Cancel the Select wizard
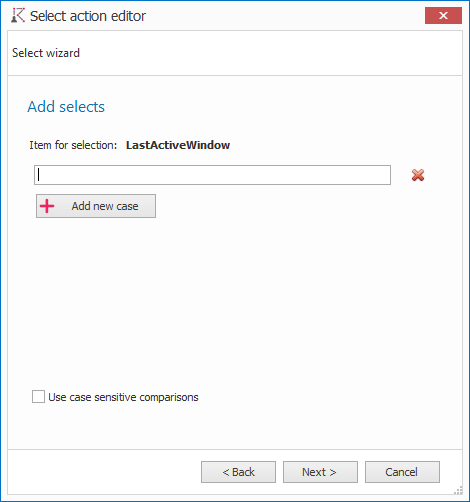Screen dimensions: 470x502 click(402, 472)
